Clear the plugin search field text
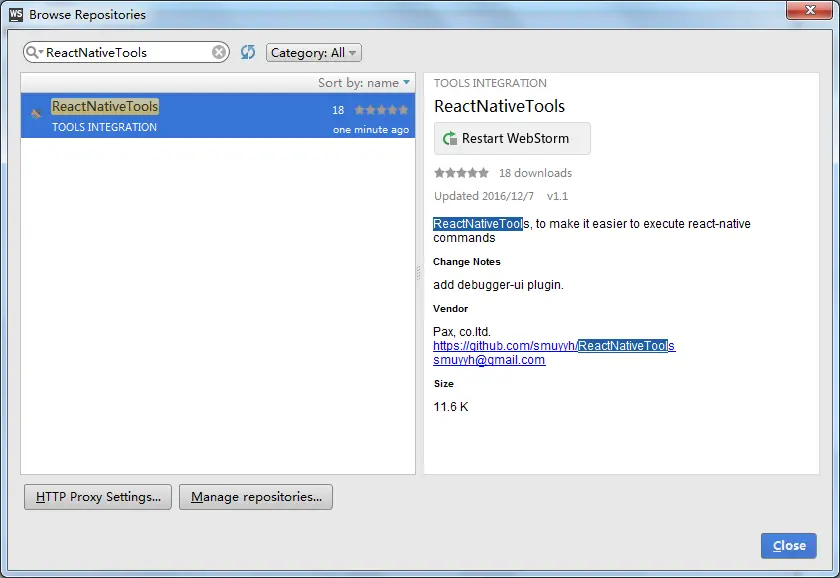Screen dimensions: 840x578 click(x=219, y=52)
